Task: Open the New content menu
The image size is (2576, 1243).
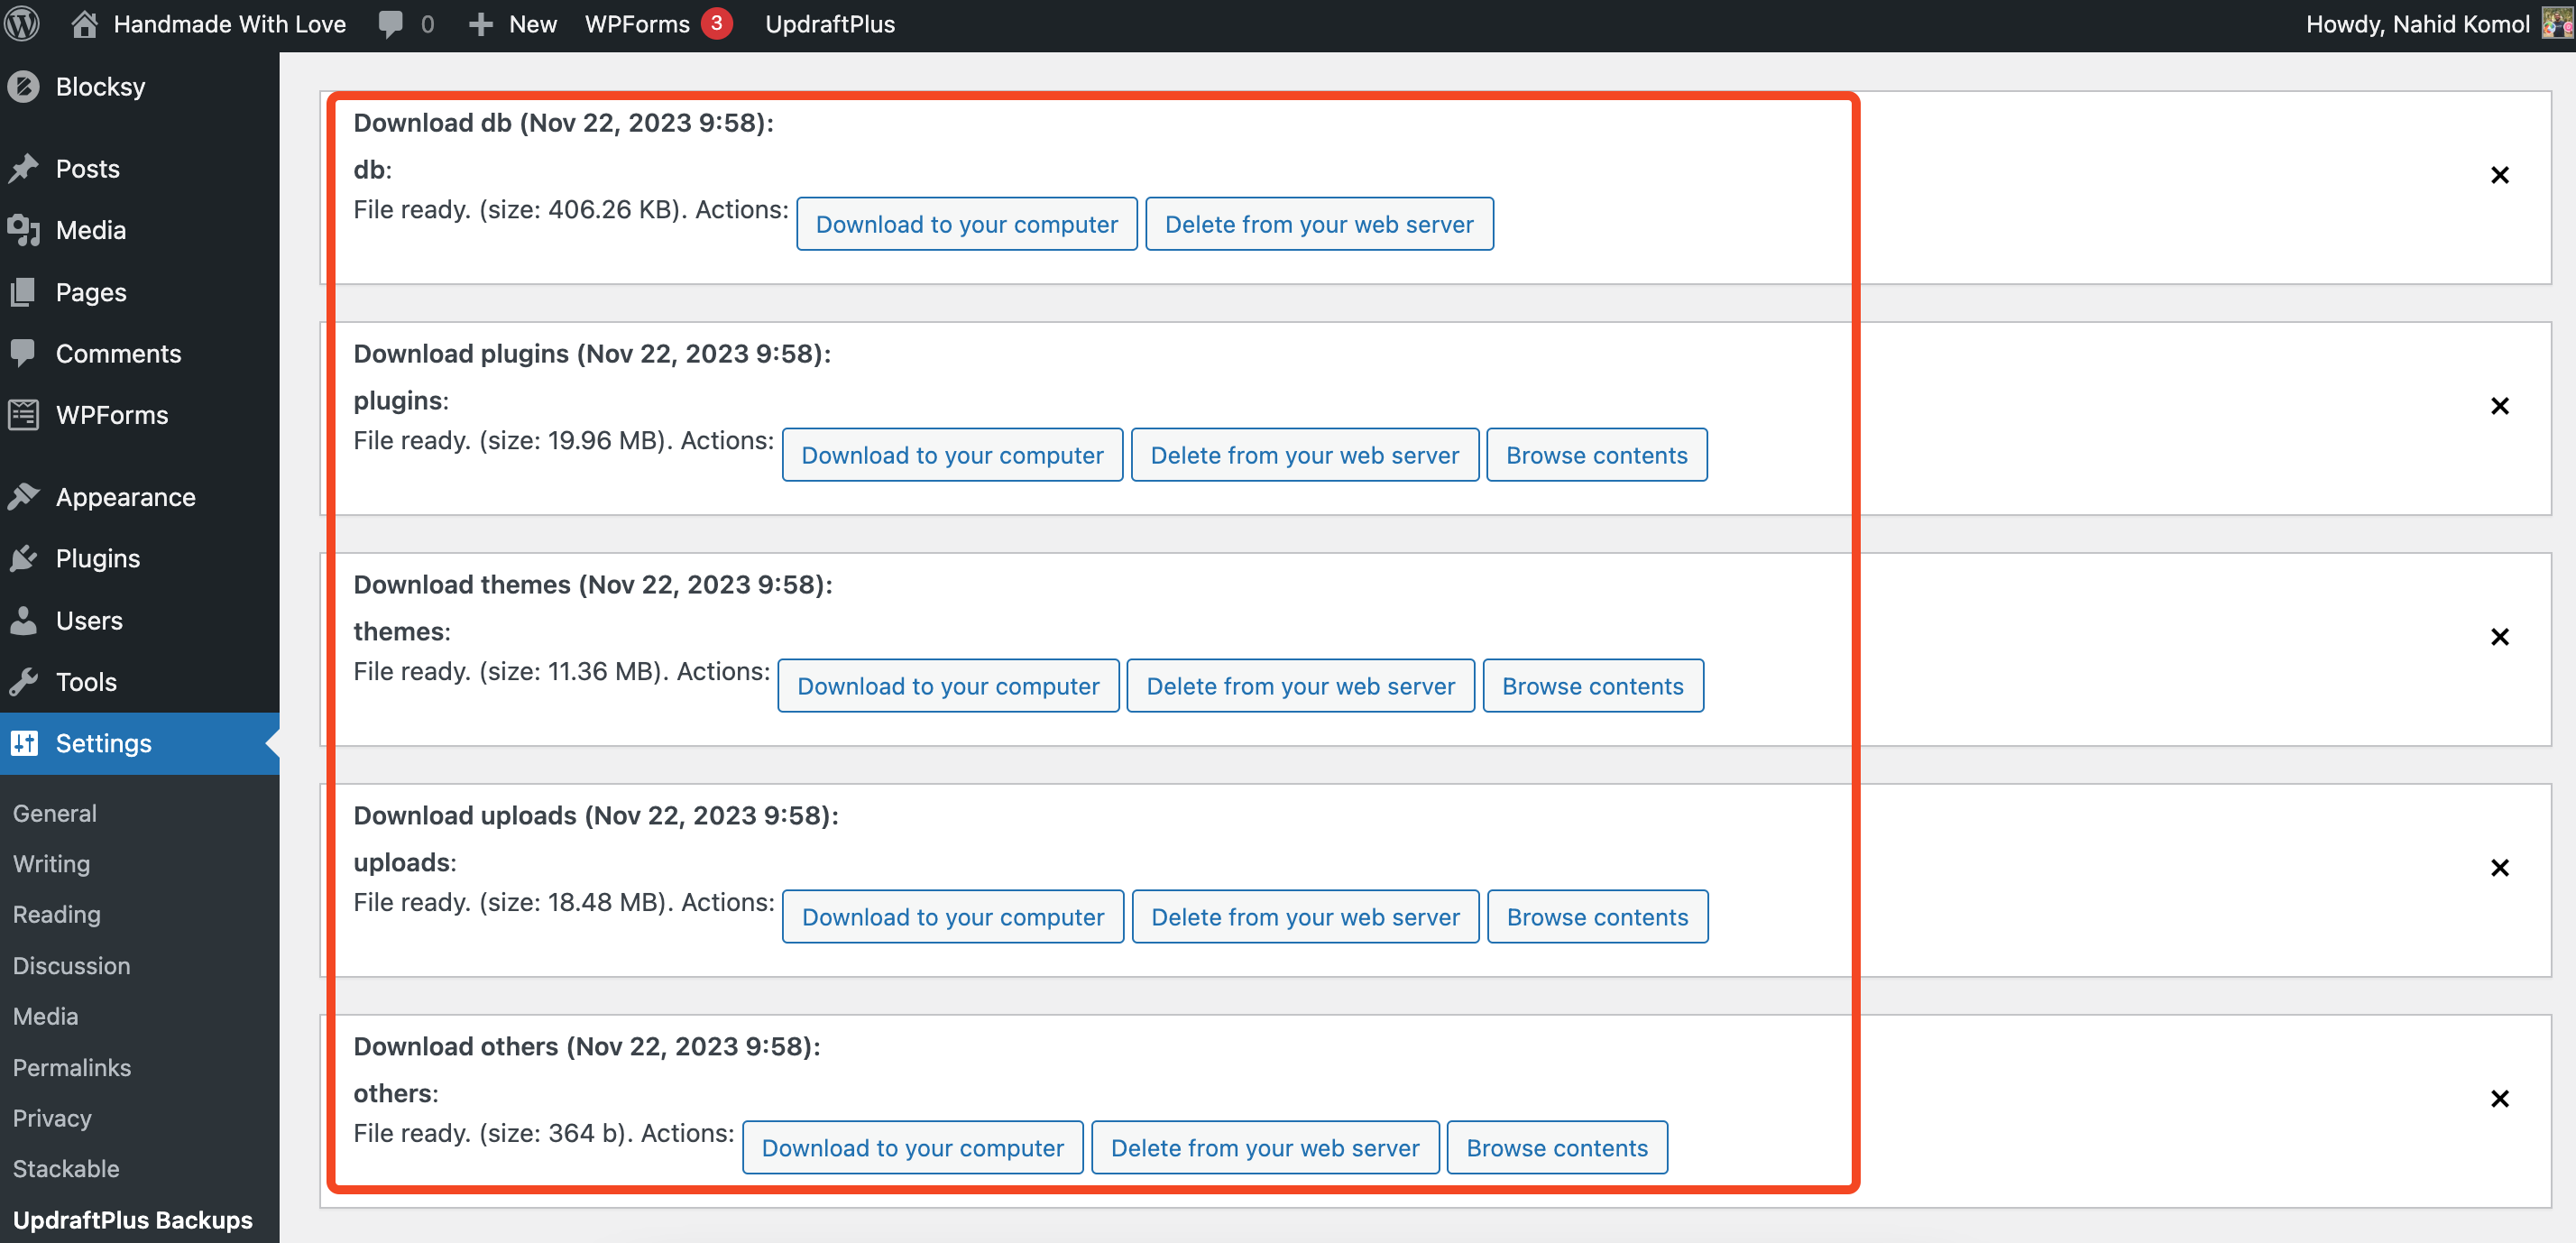Action: tap(512, 24)
